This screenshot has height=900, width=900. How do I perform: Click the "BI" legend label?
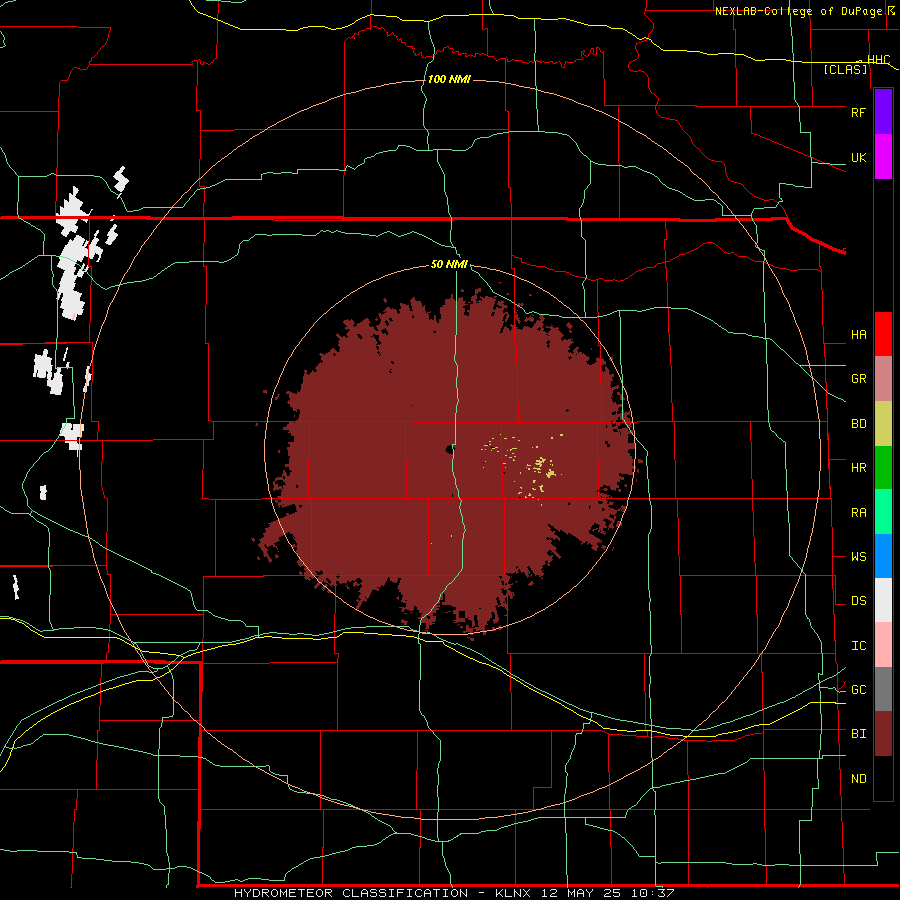[x=858, y=734]
